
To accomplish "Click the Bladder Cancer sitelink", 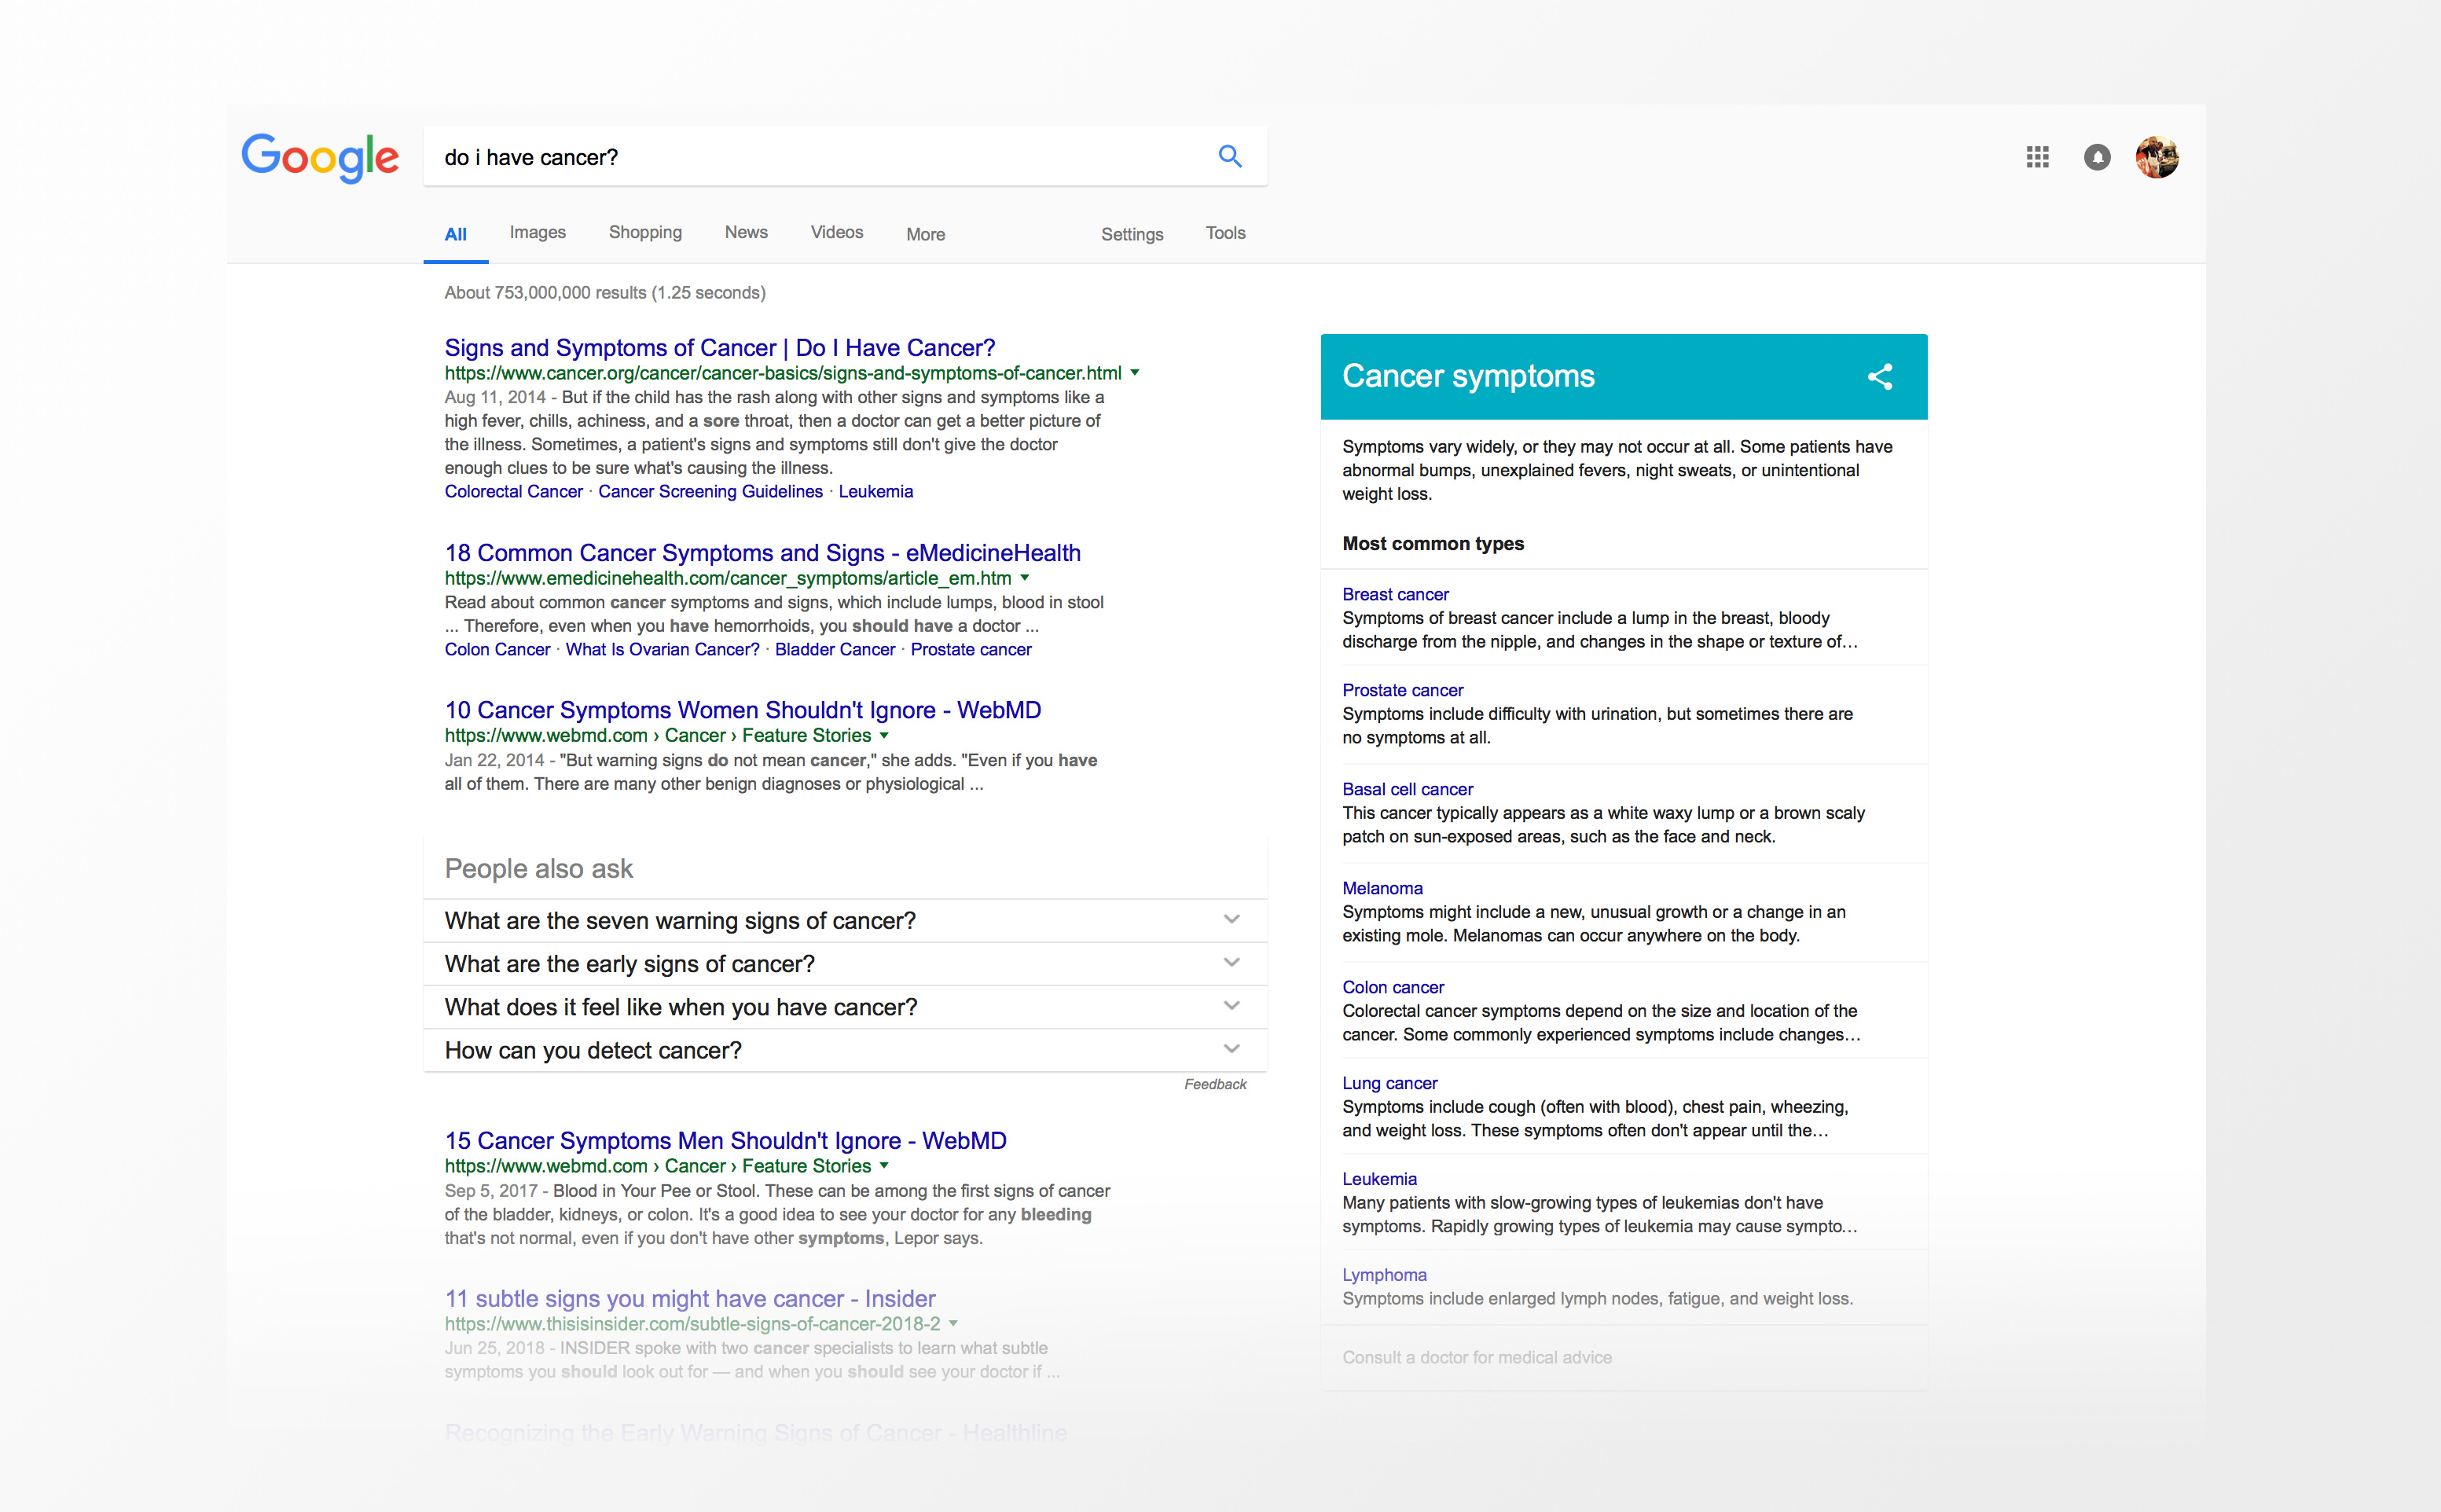I will coord(835,649).
